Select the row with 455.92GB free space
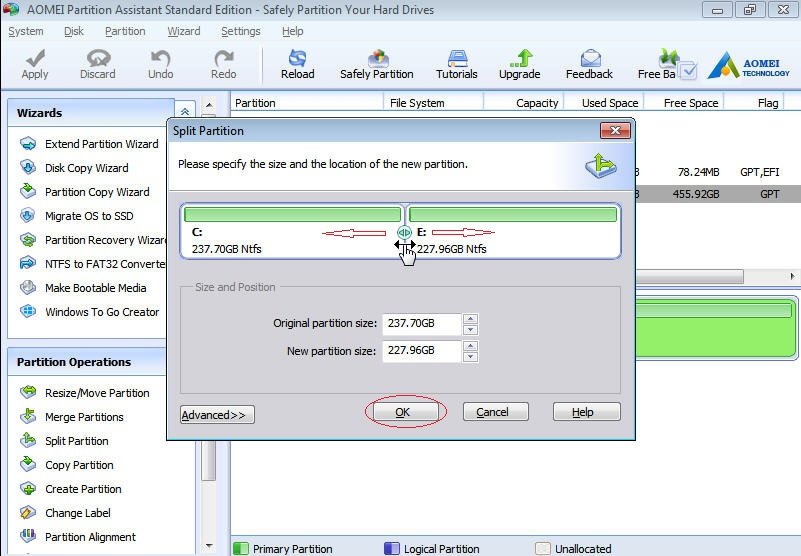The width and height of the screenshot is (801, 556). (x=718, y=194)
